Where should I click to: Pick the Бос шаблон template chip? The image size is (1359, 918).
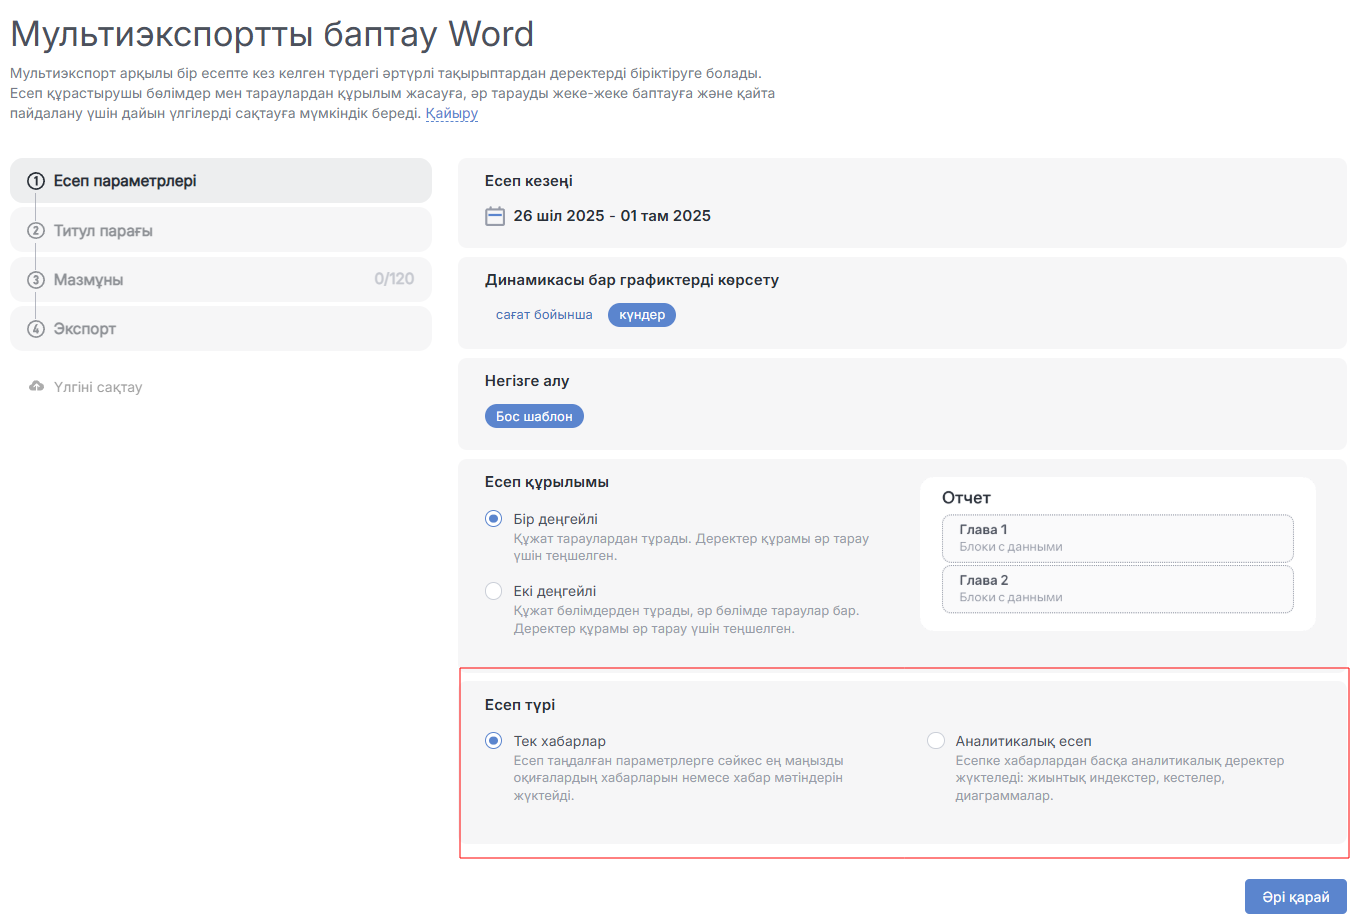534,416
